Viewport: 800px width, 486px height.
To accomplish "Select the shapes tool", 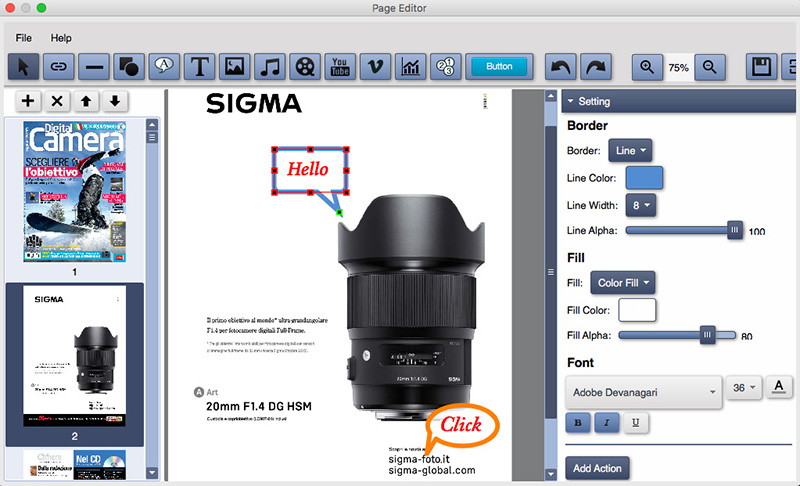I will [x=129, y=67].
